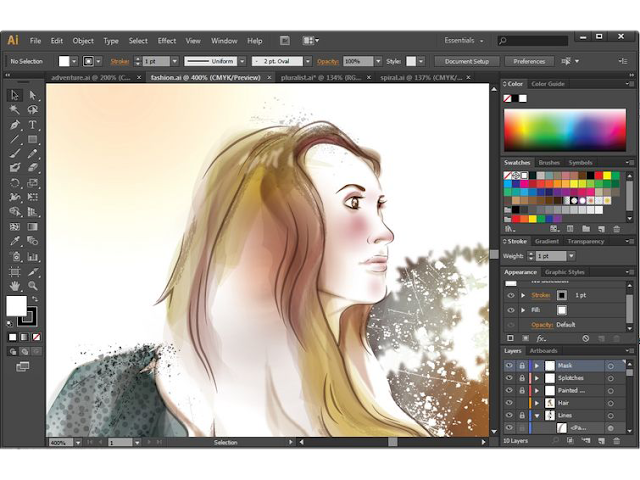Click the Add New Effect fx icon
This screenshot has width=640, height=480.
click(x=539, y=338)
